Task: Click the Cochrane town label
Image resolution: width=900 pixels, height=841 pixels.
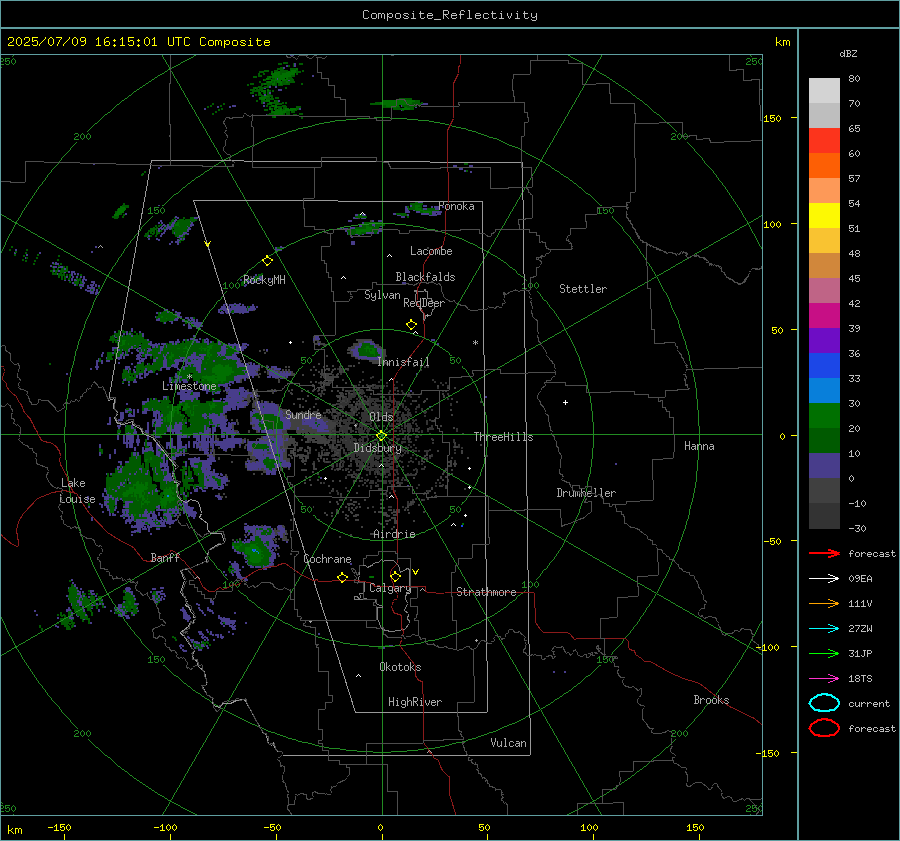Action: 327,559
